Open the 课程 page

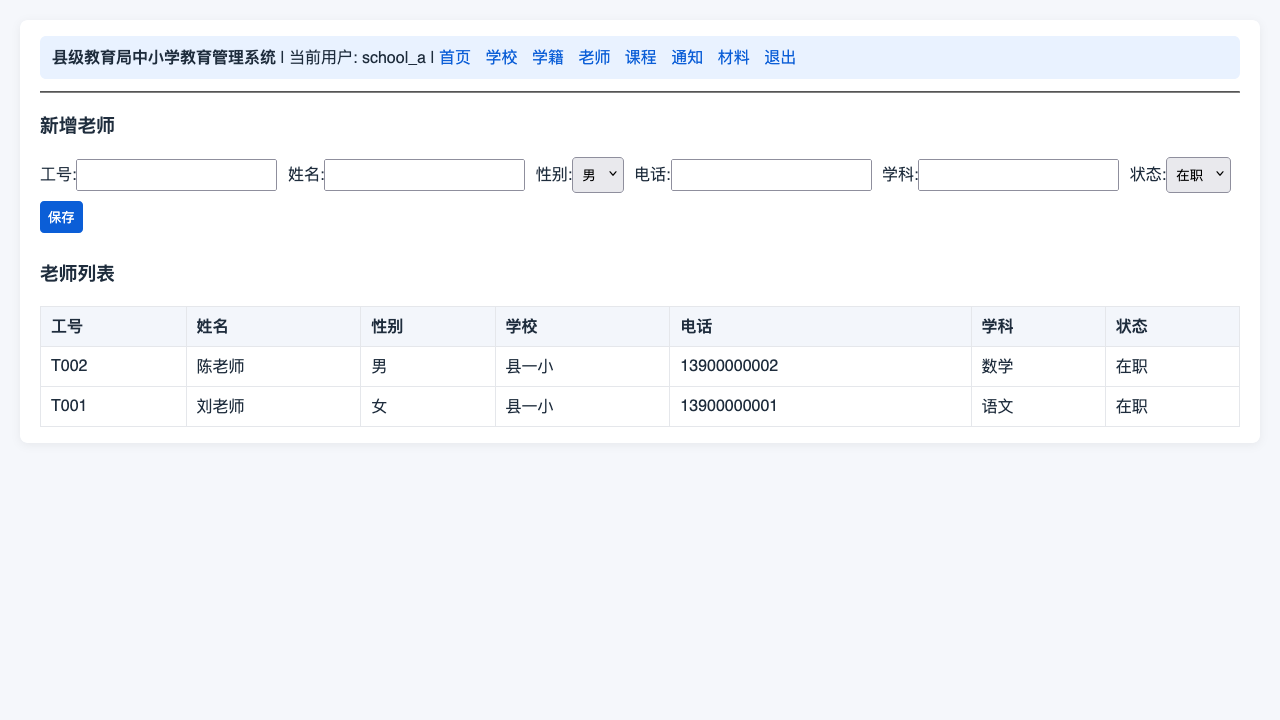(x=641, y=57)
